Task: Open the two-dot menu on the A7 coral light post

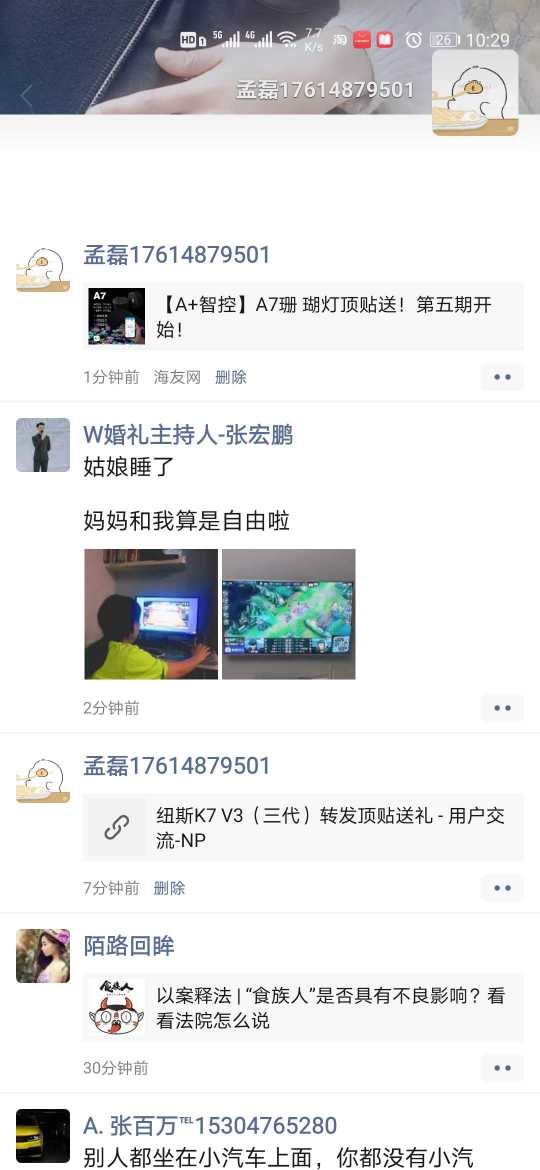Action: [x=502, y=378]
